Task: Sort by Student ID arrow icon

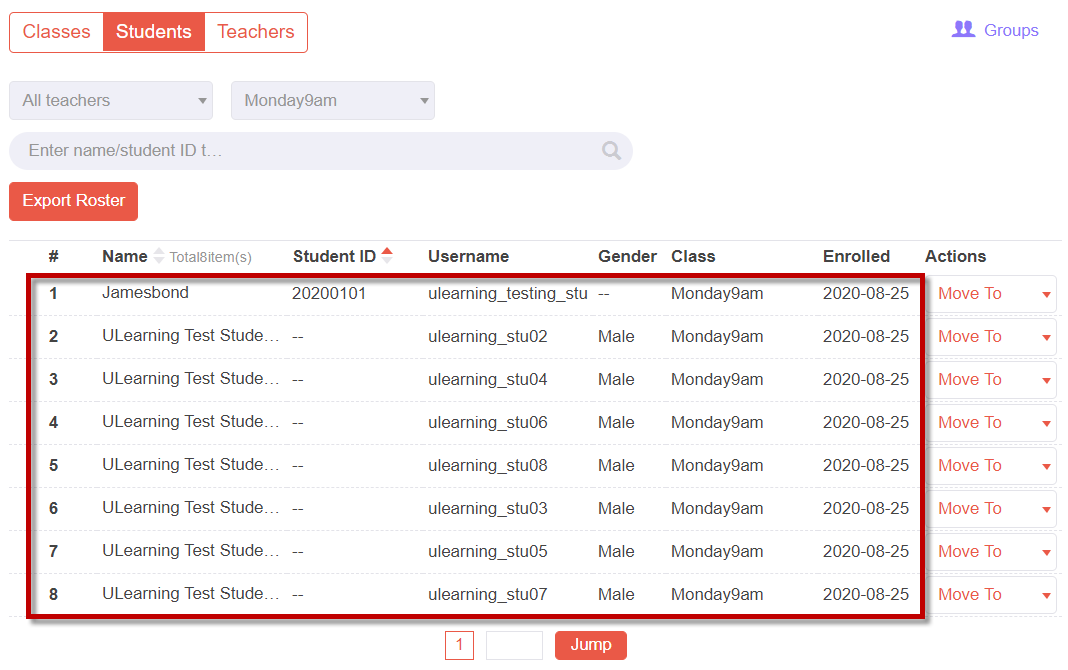Action: (x=387, y=255)
